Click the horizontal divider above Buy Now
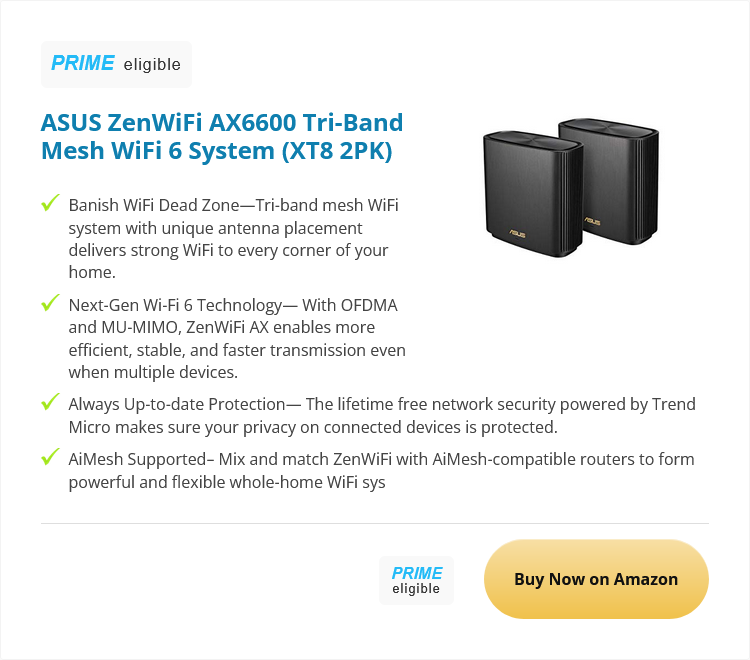750x660 pixels. (375, 523)
